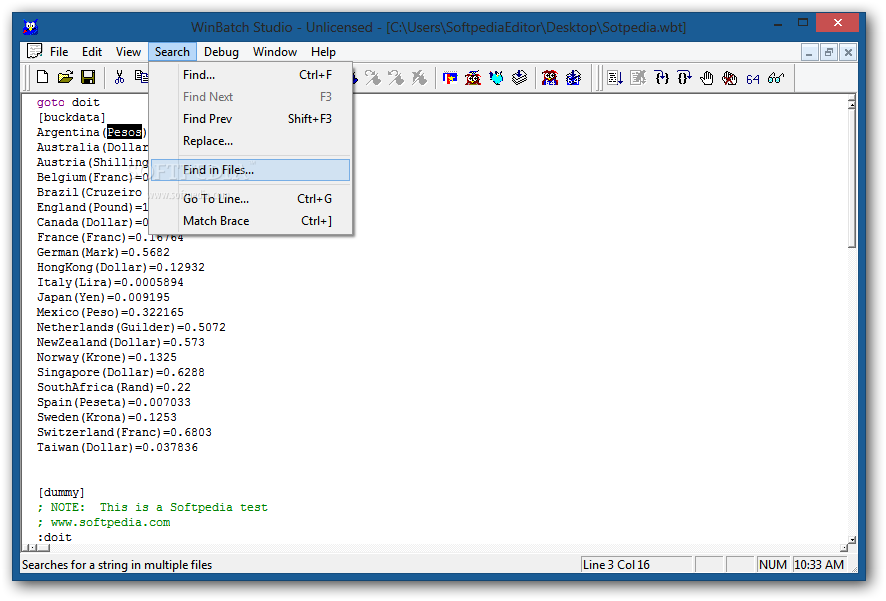
Task: Choose Find Next in the Search menu
Action: [250, 97]
